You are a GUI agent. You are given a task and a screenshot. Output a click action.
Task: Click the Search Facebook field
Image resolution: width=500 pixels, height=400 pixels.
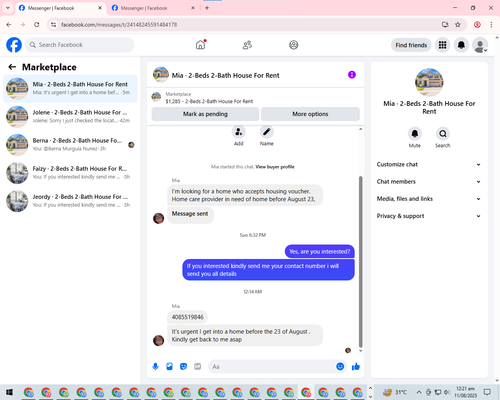pyautogui.click(x=80, y=45)
